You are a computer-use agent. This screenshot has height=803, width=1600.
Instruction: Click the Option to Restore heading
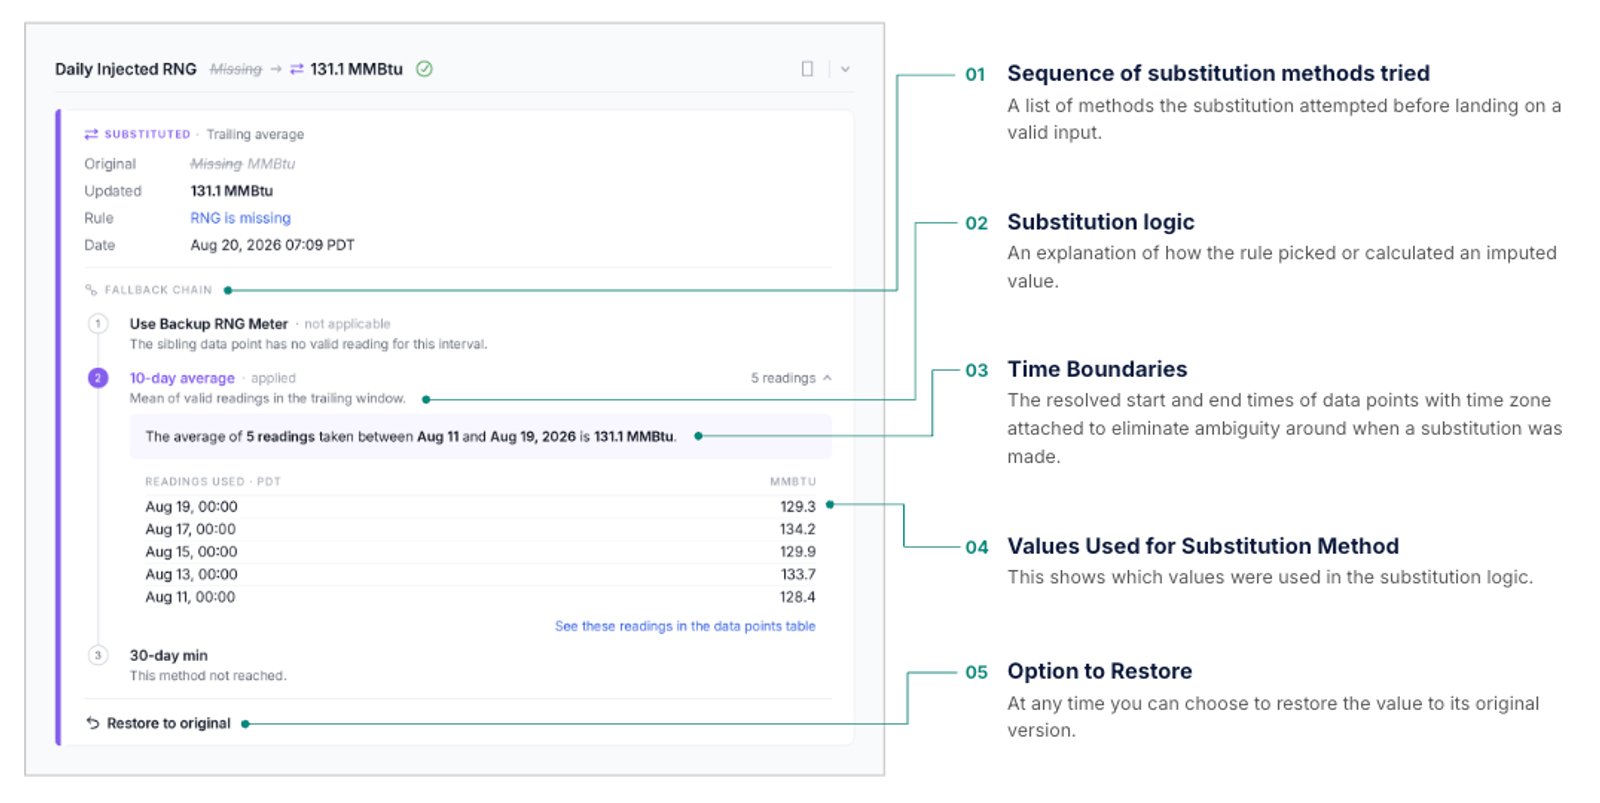(1100, 671)
